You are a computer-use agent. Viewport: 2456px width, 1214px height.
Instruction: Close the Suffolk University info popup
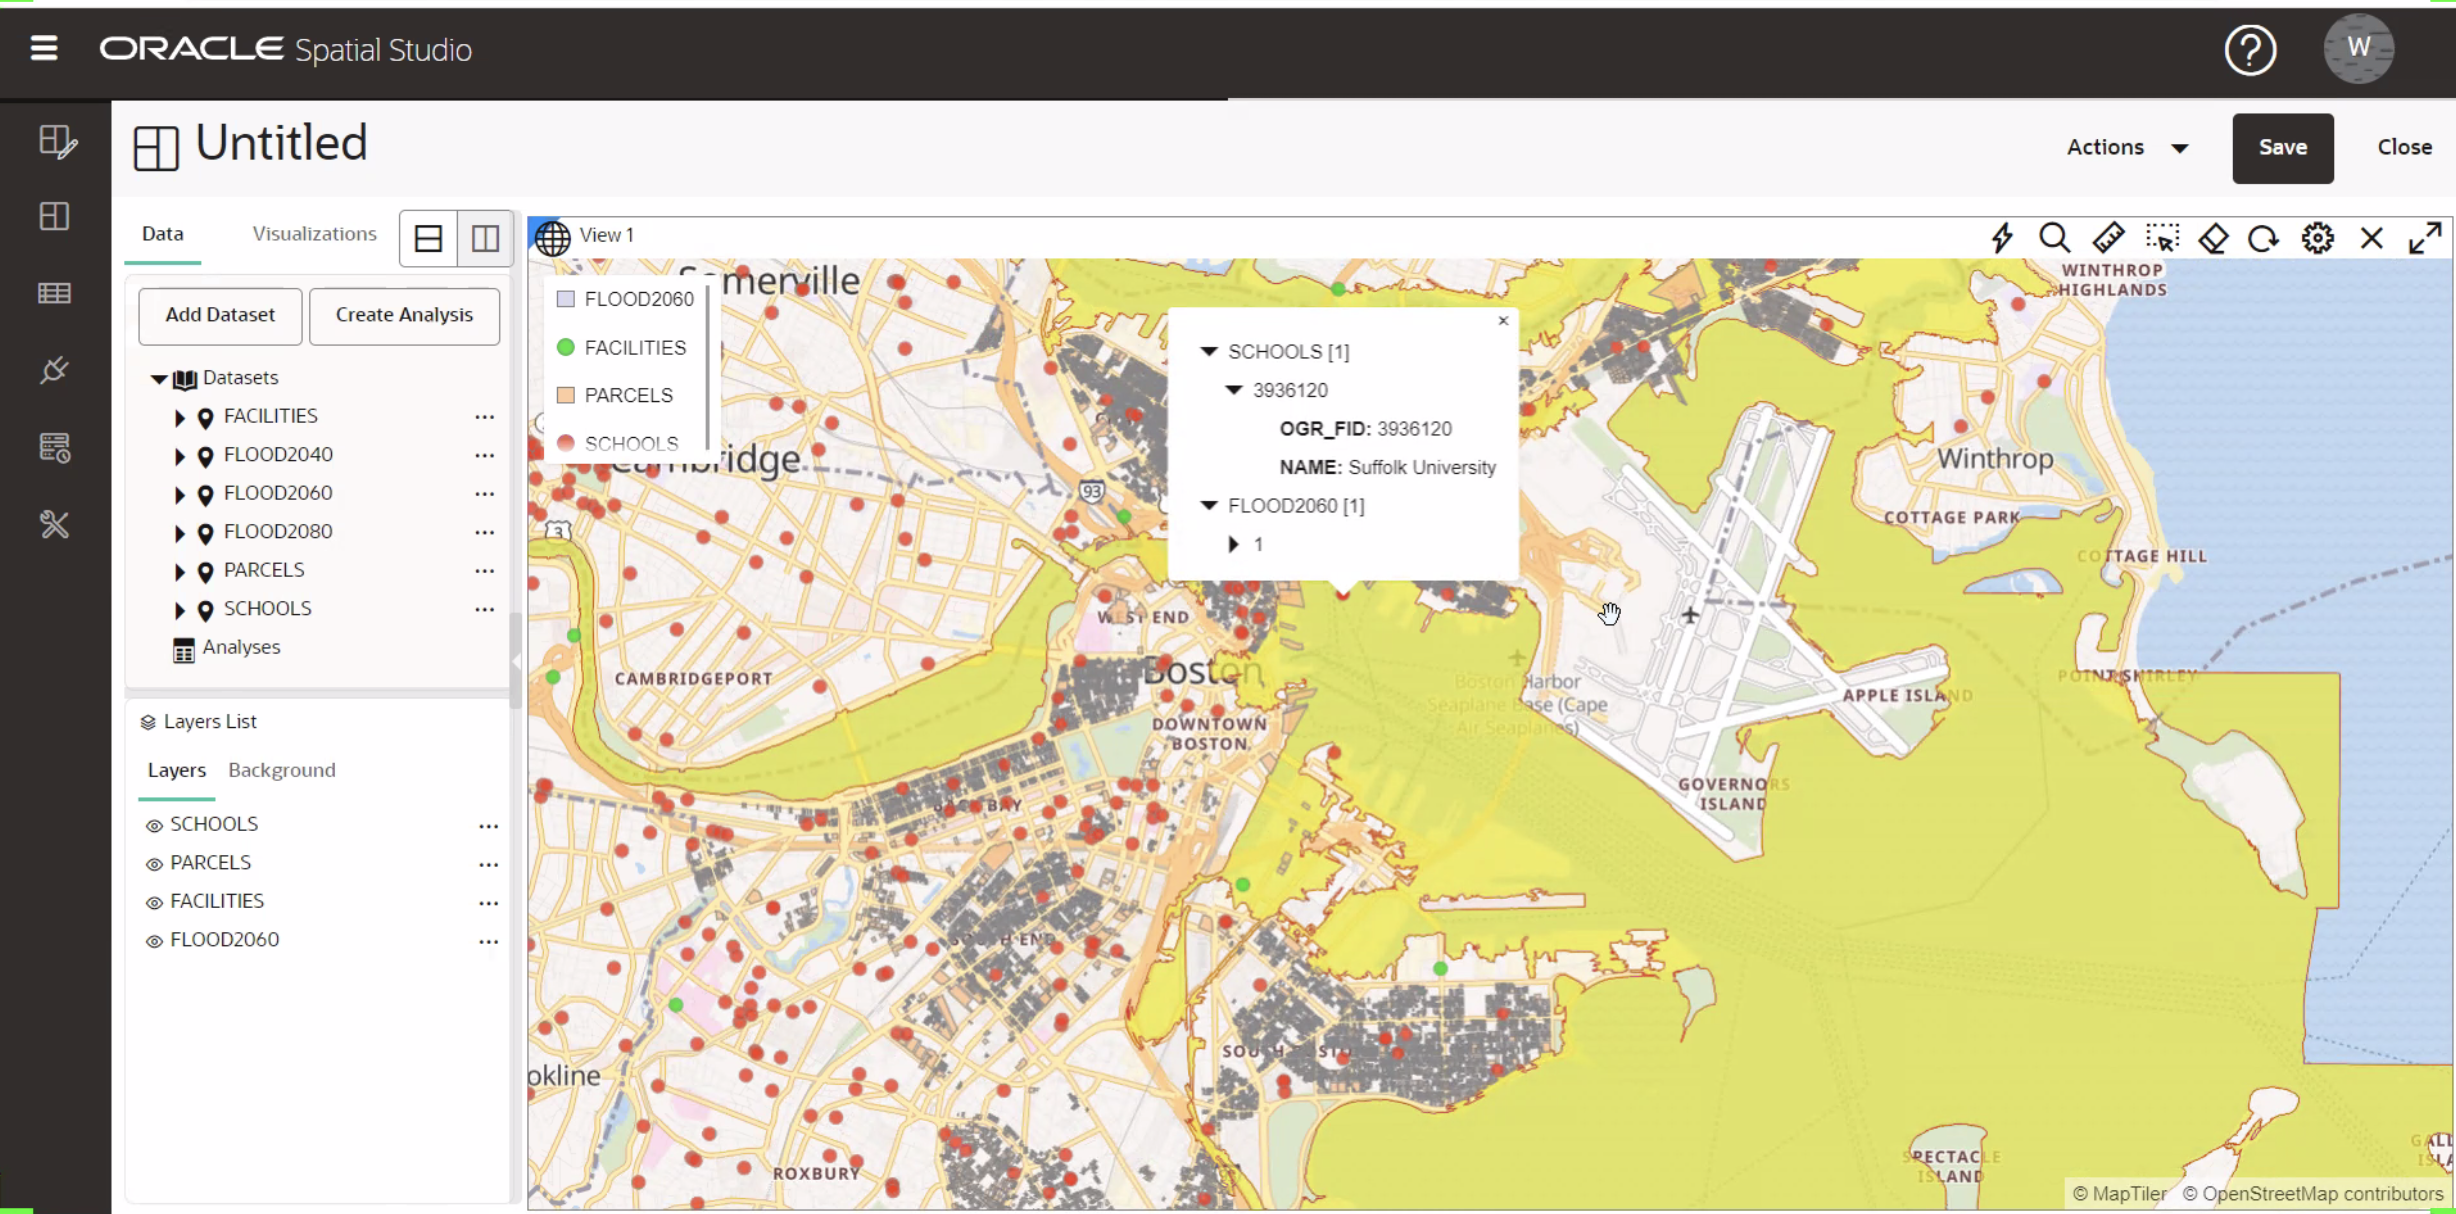(x=1503, y=321)
